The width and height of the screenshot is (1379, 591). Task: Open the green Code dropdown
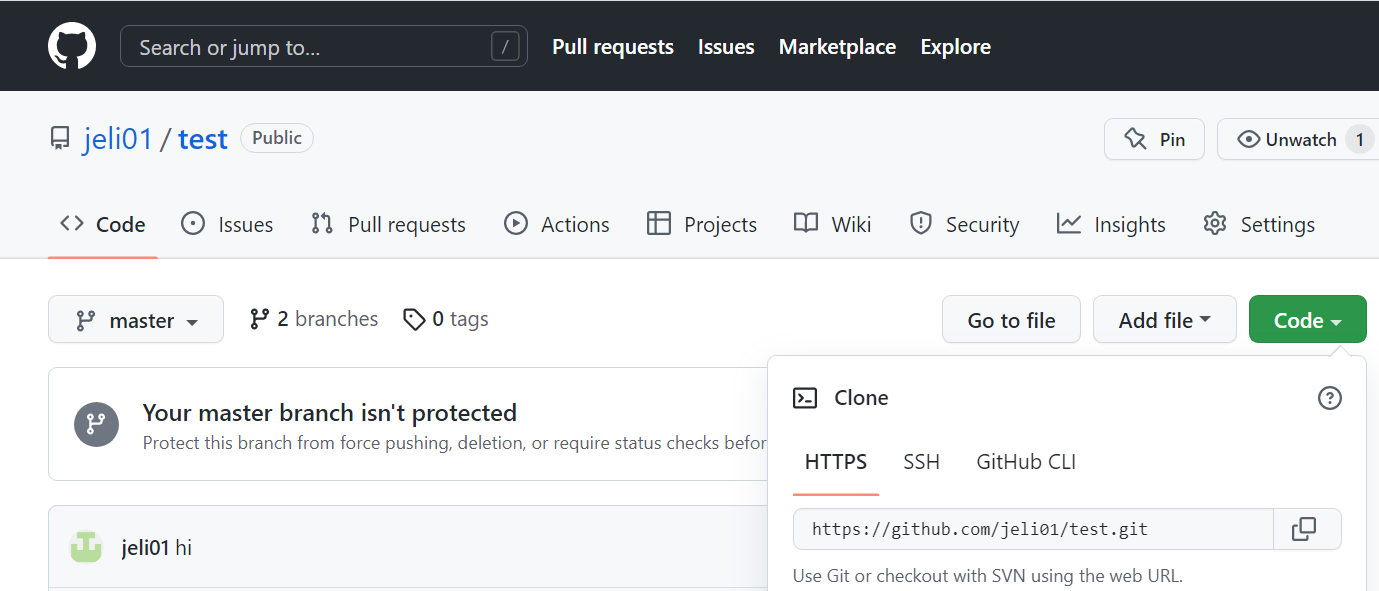(1307, 319)
